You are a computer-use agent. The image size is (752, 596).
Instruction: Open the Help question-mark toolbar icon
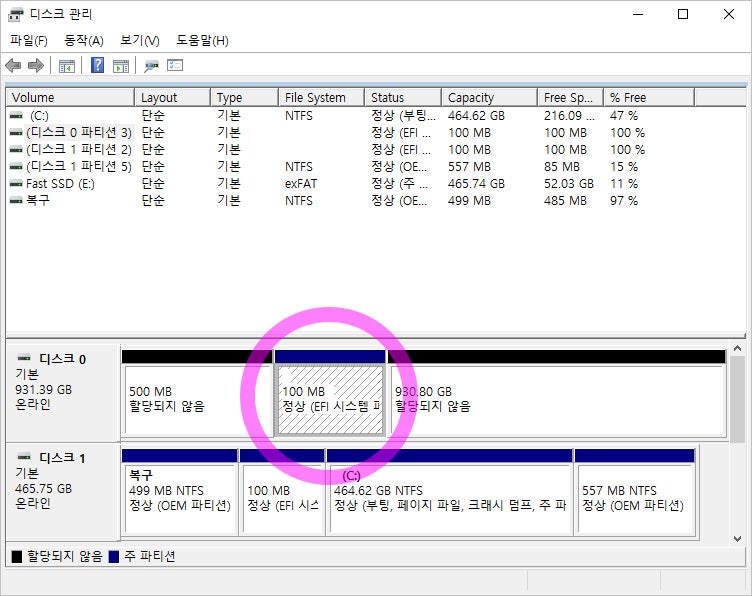[x=97, y=65]
